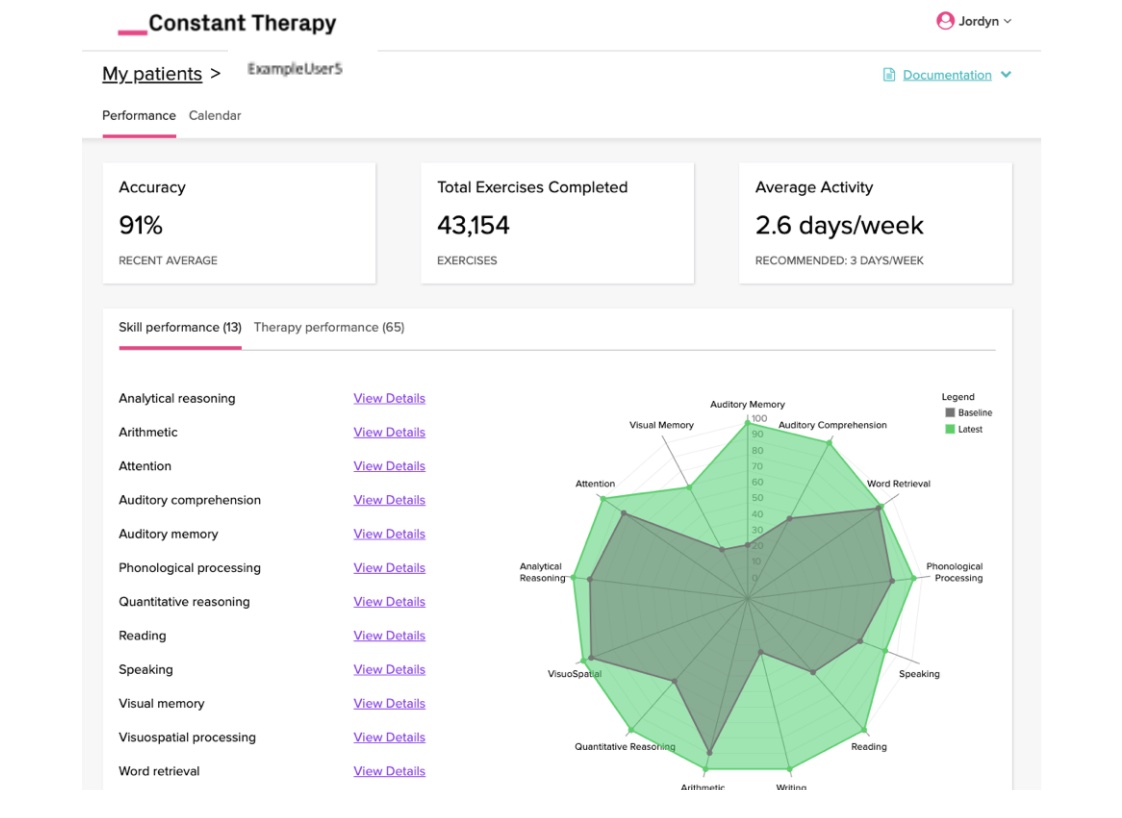View Details for Arithmetic
This screenshot has height=818, width=1122.
tap(389, 432)
